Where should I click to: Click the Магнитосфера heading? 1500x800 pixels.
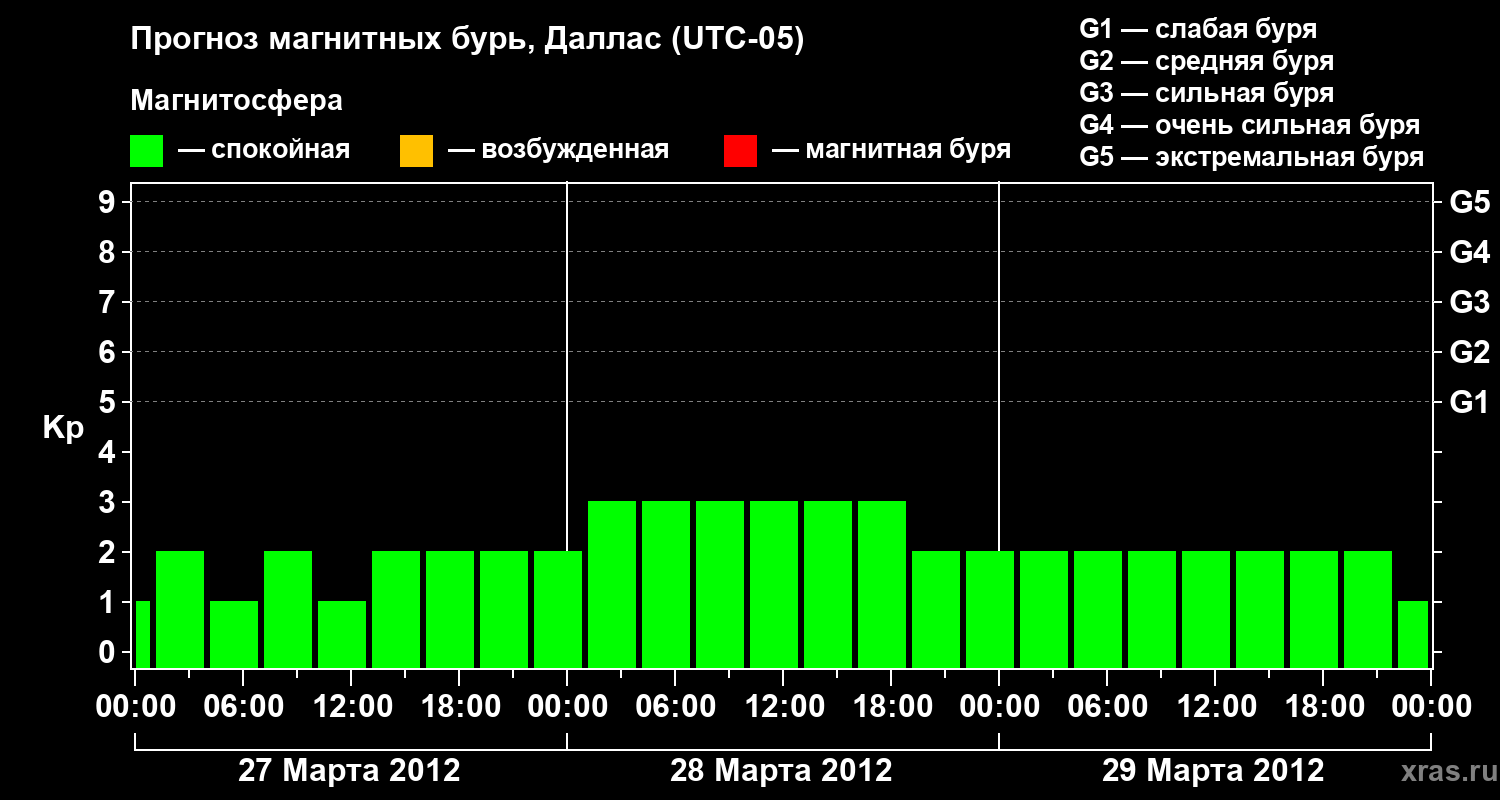tap(236, 101)
